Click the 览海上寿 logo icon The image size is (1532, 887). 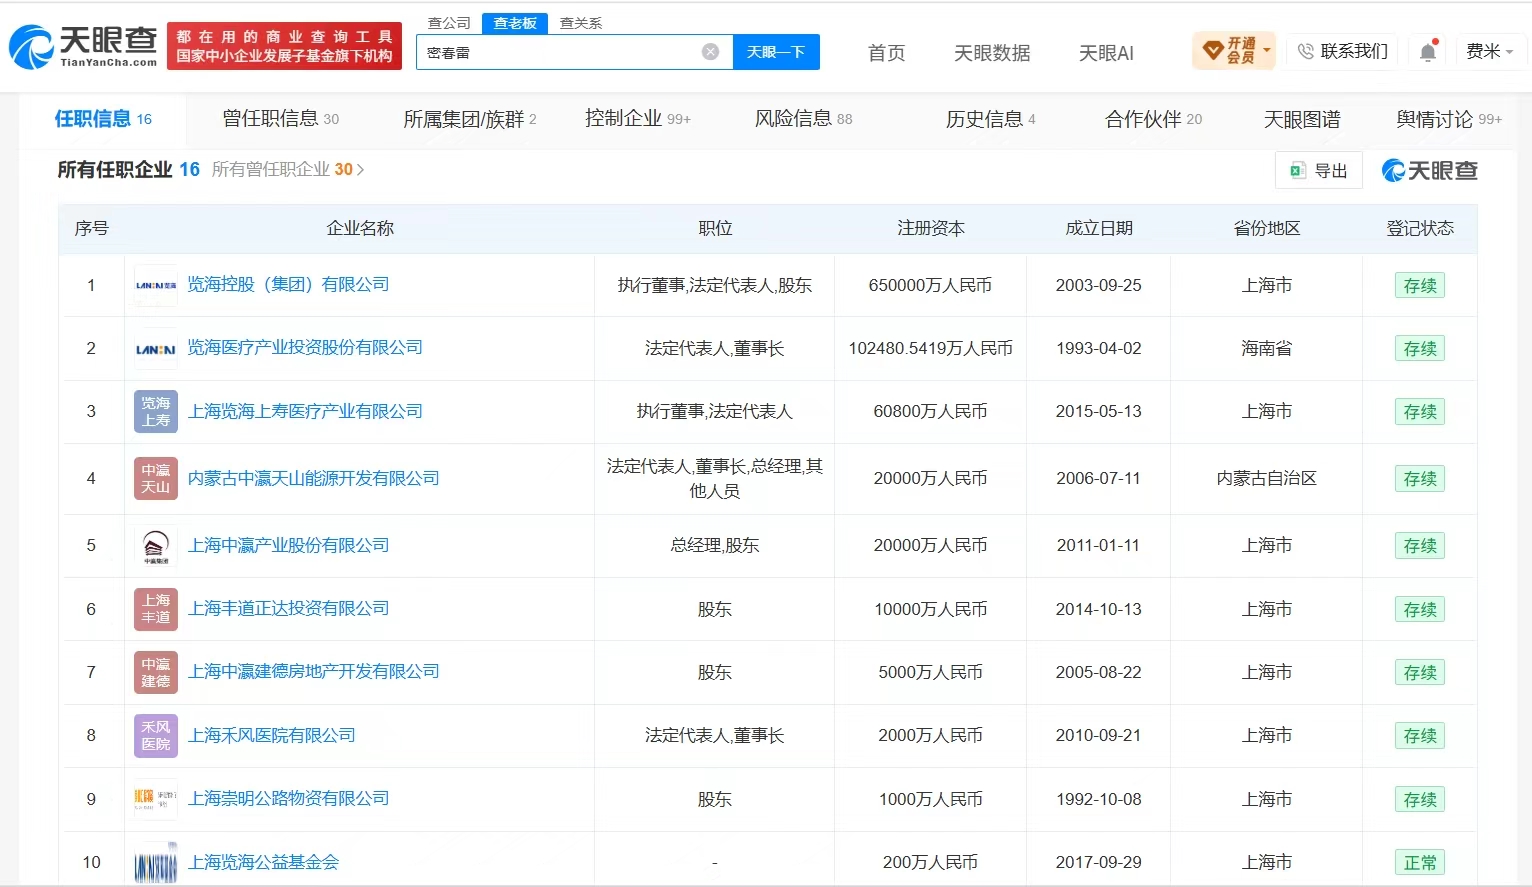156,411
